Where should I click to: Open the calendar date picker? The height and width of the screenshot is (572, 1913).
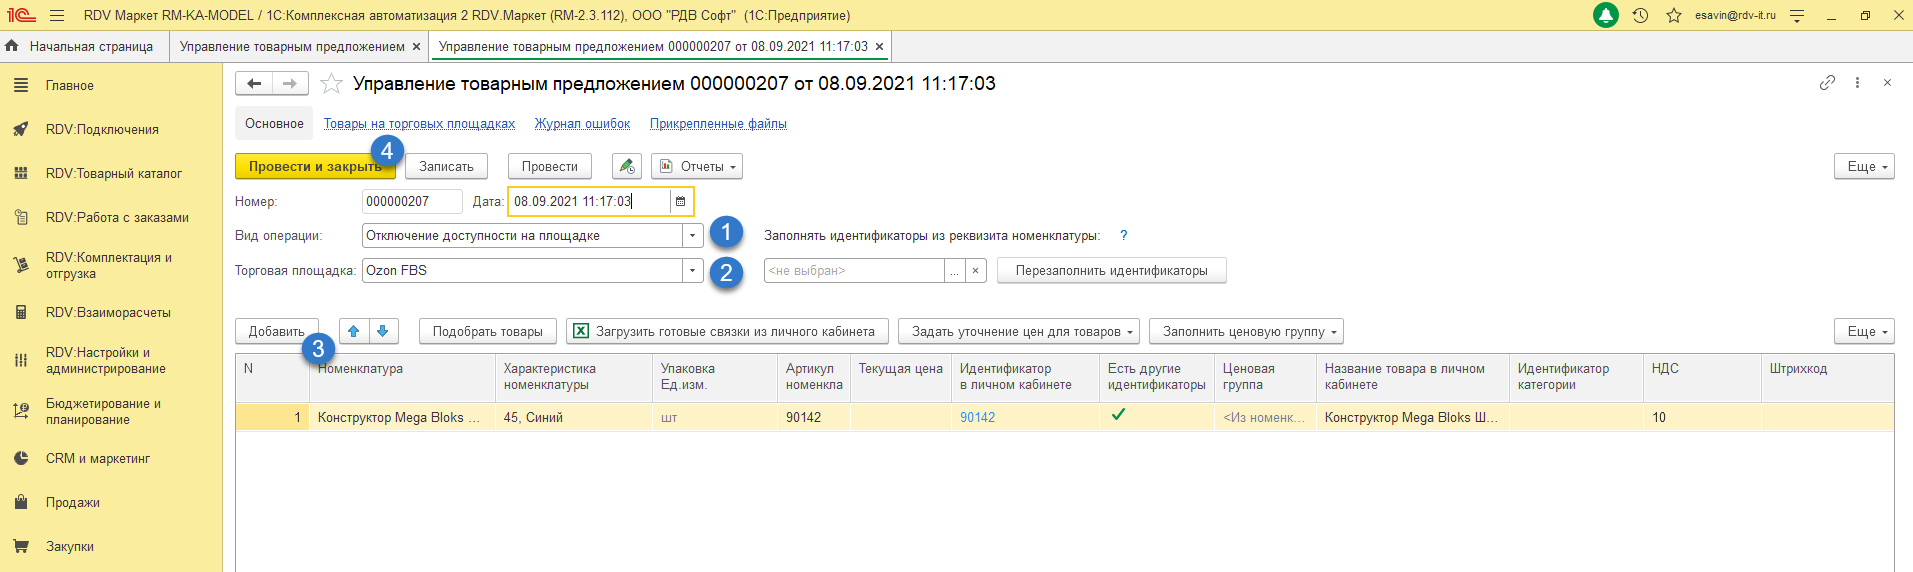point(680,201)
